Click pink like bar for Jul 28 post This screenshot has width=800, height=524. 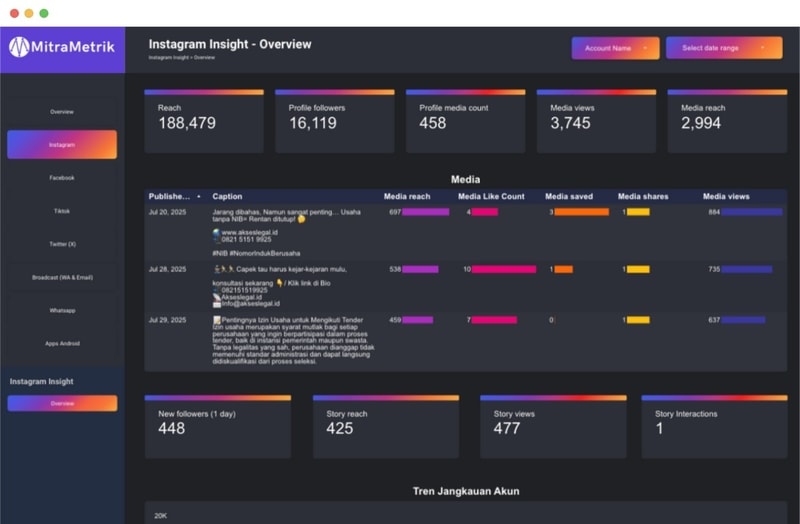point(504,269)
